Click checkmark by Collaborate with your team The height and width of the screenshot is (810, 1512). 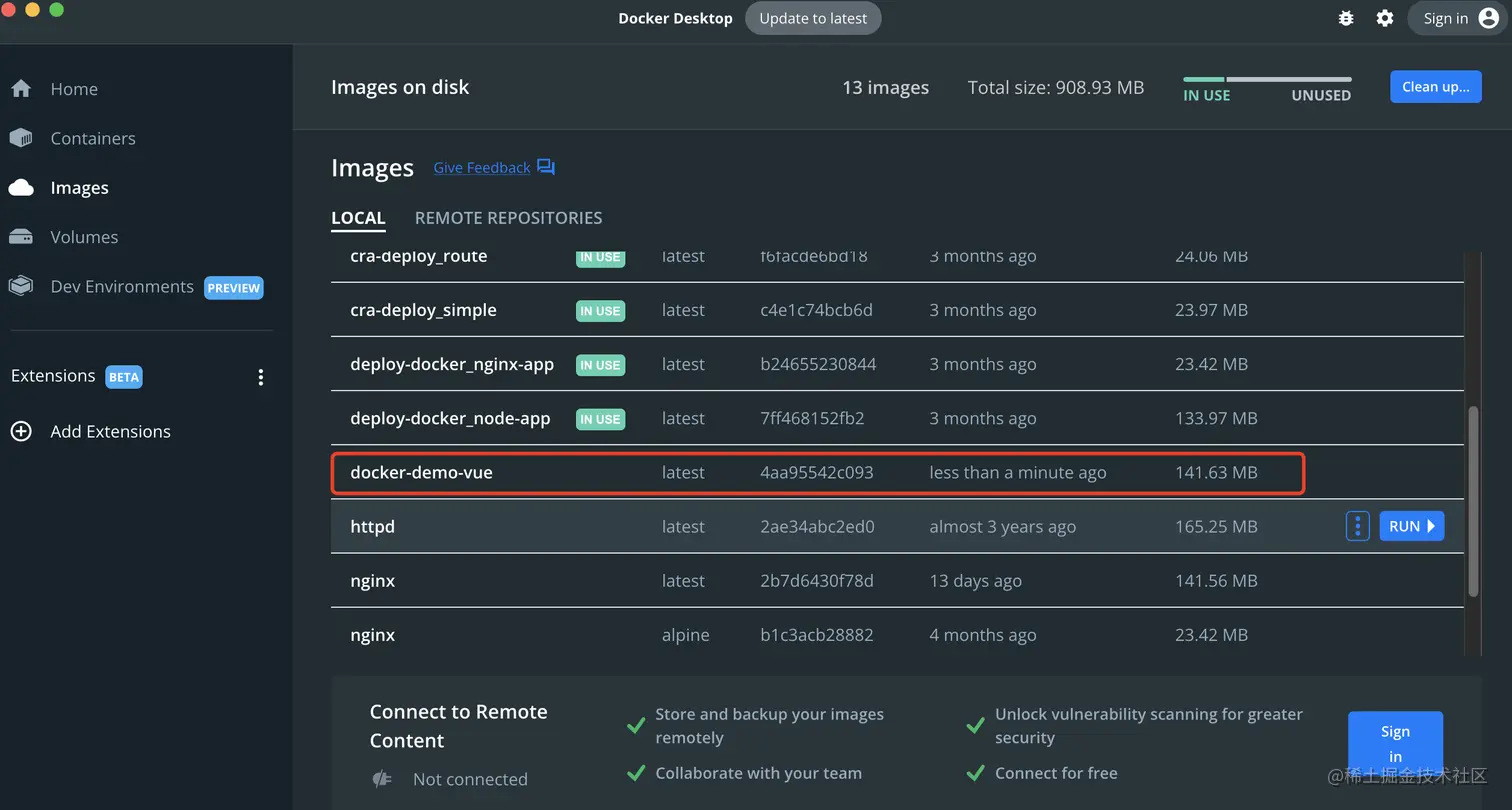point(635,773)
